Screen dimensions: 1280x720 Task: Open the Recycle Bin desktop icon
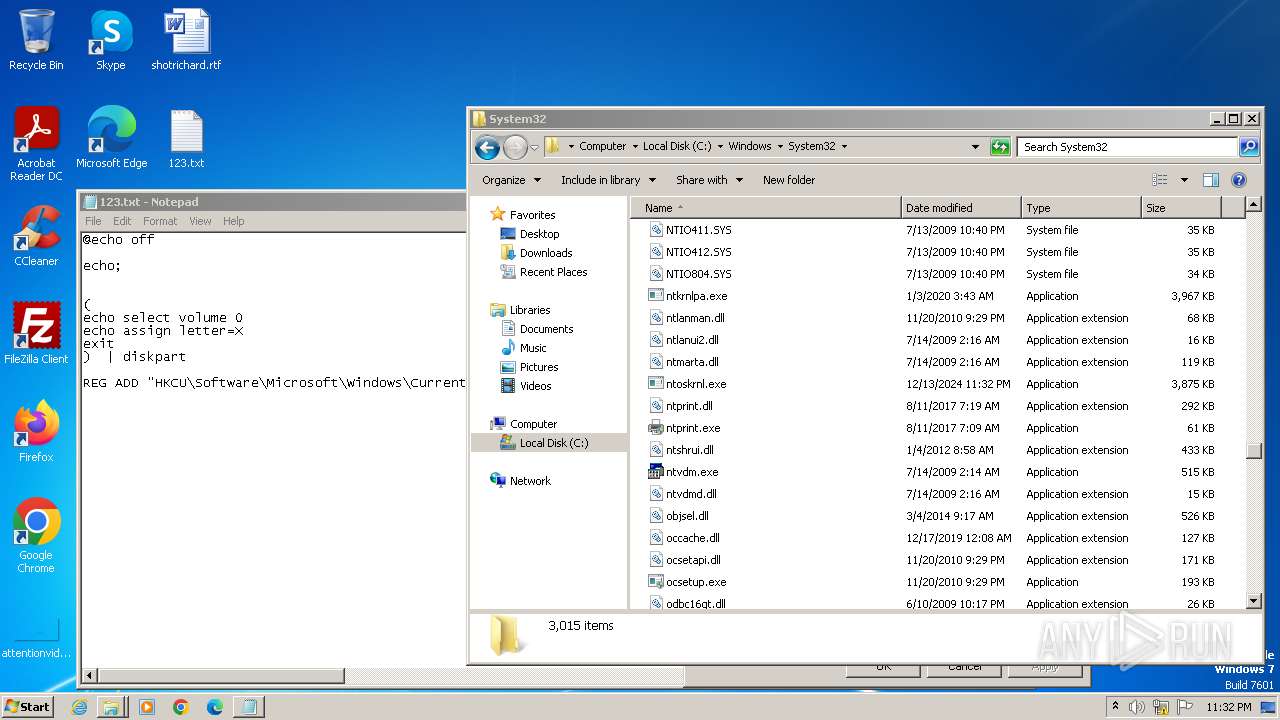pyautogui.click(x=36, y=40)
